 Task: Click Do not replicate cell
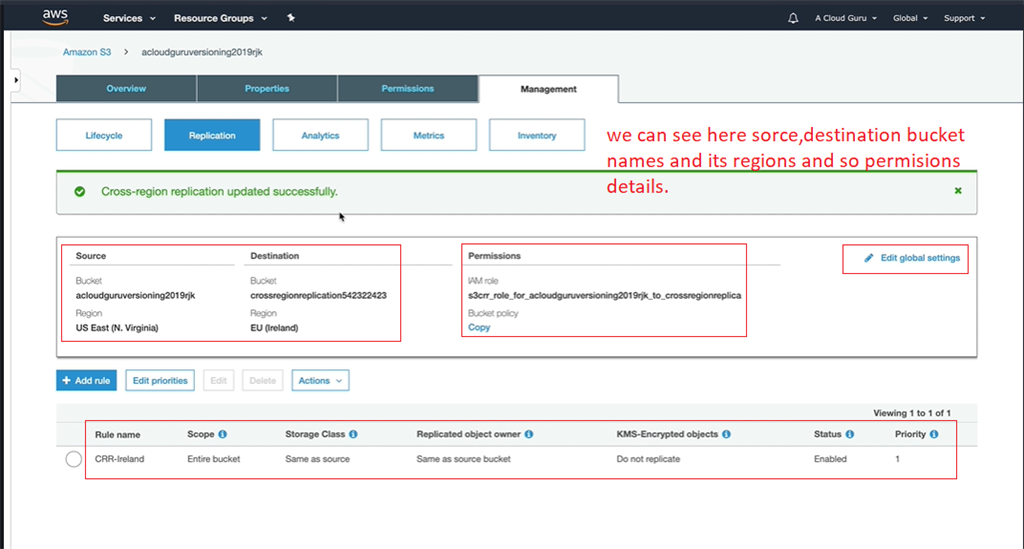[648, 459]
